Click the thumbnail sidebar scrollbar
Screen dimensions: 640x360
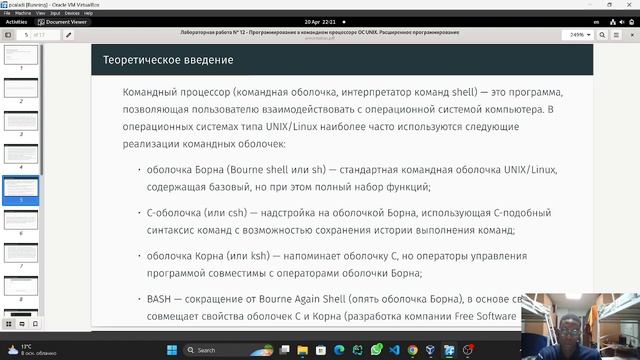click(x=42, y=110)
